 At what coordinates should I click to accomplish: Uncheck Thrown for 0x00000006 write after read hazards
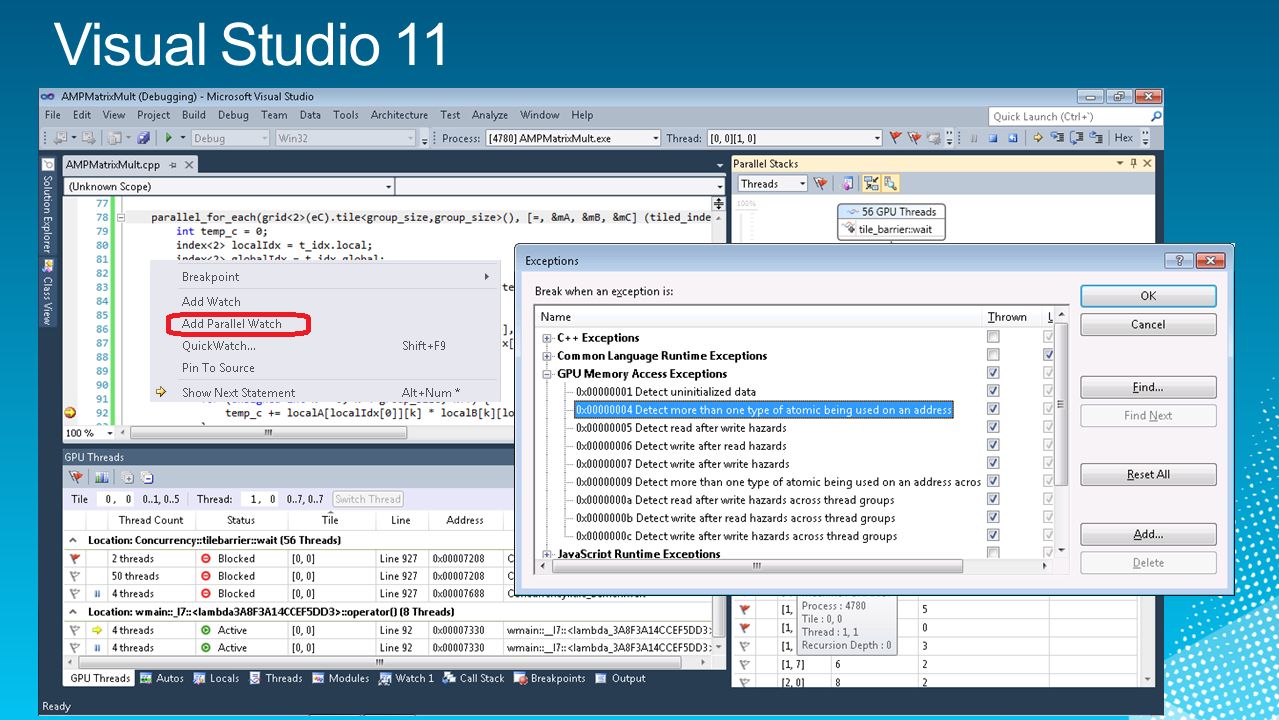[x=993, y=445]
